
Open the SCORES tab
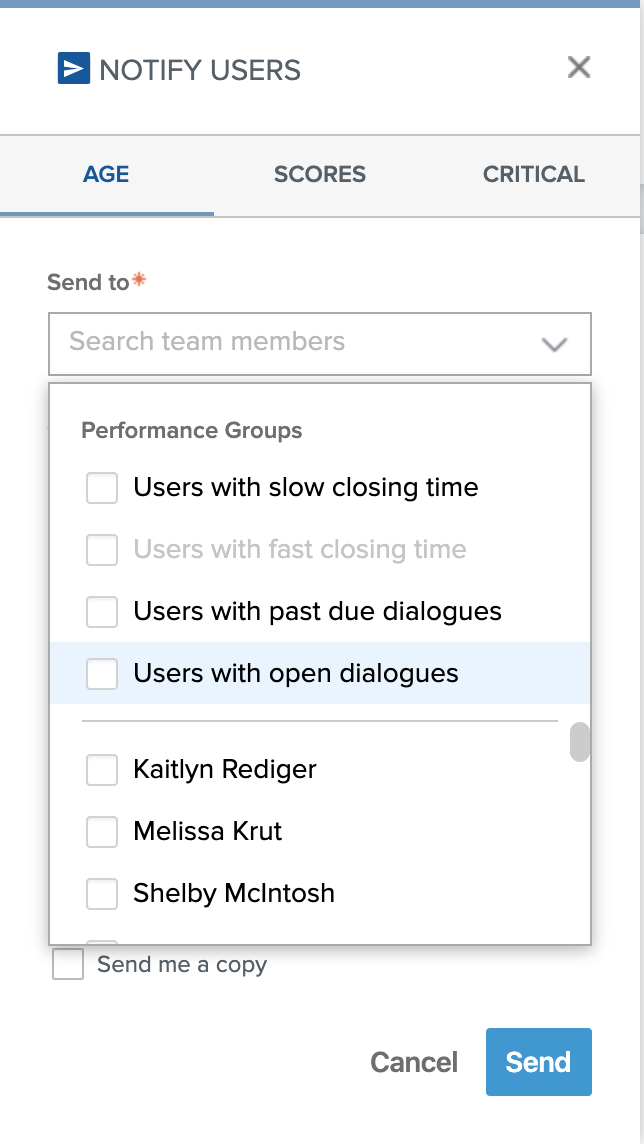(320, 174)
